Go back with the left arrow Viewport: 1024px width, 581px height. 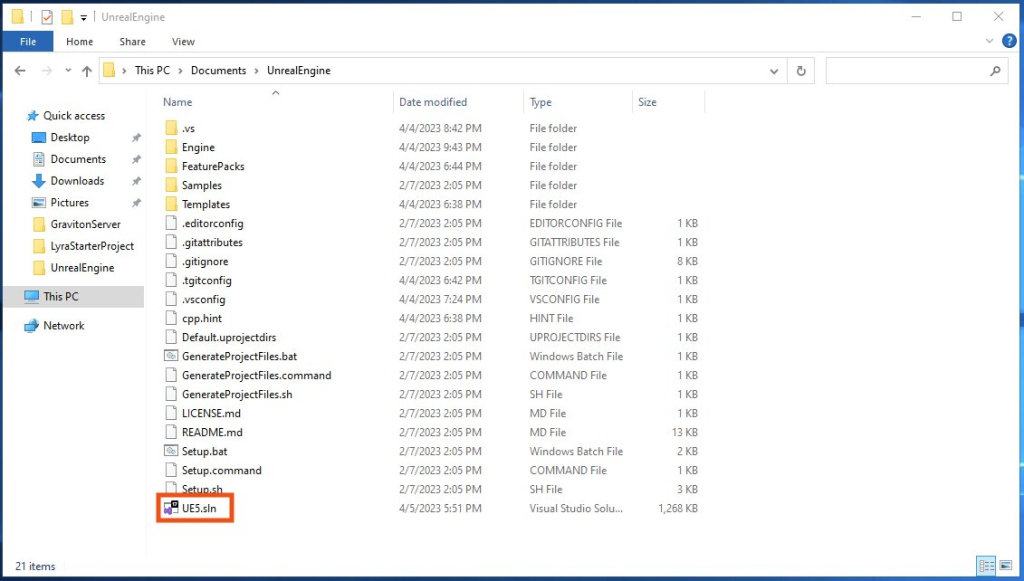[20, 71]
